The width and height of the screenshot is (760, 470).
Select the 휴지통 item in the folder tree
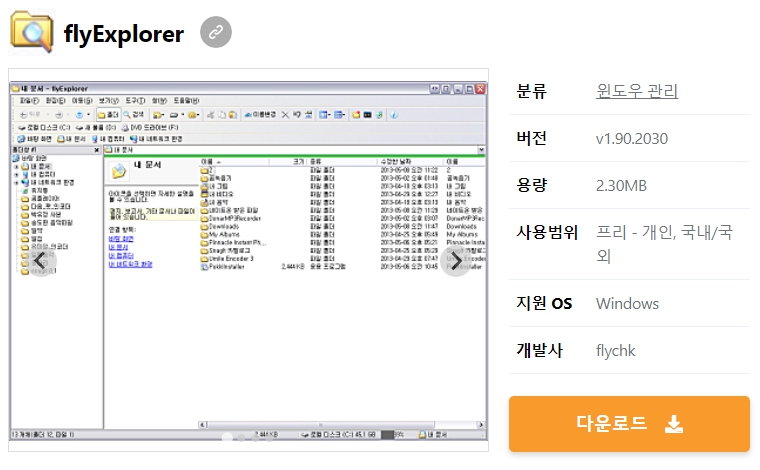[x=35, y=190]
